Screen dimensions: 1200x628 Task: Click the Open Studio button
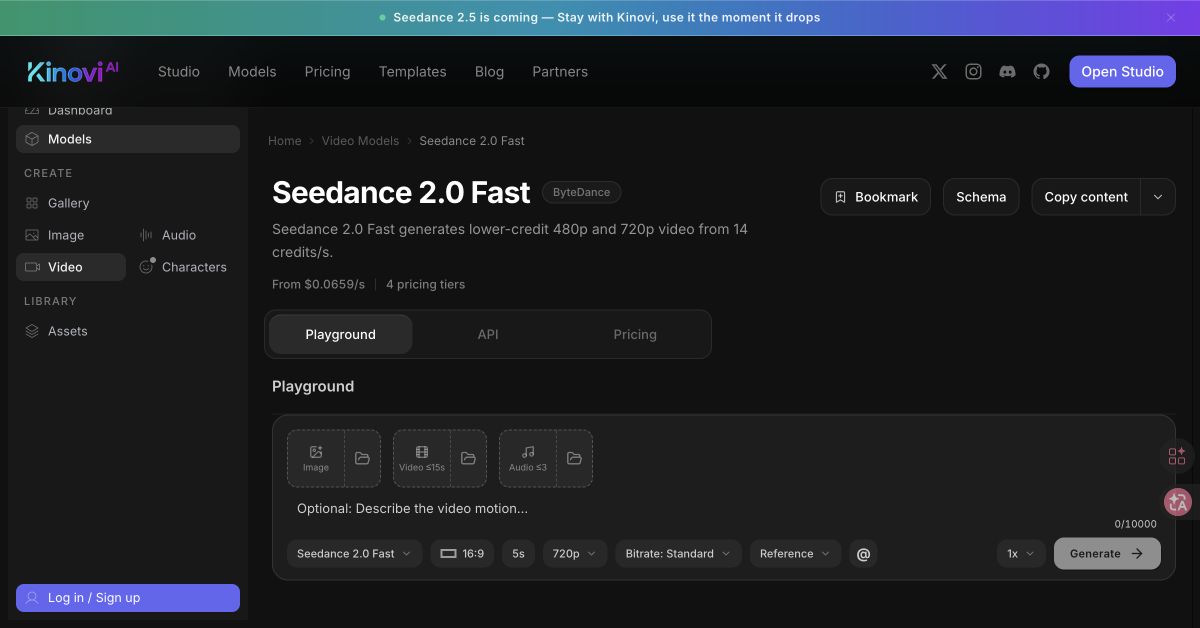1122,72
